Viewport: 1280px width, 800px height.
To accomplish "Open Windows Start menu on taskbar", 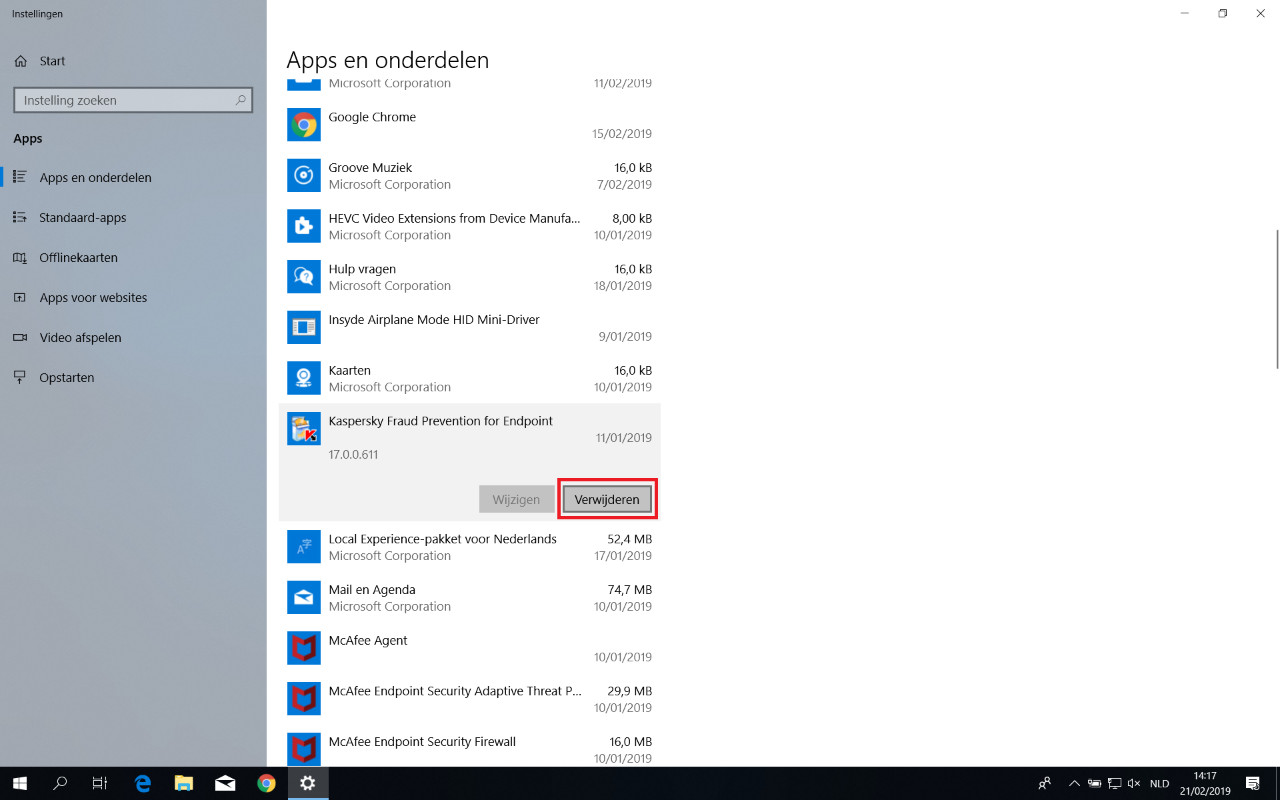I will [x=20, y=783].
